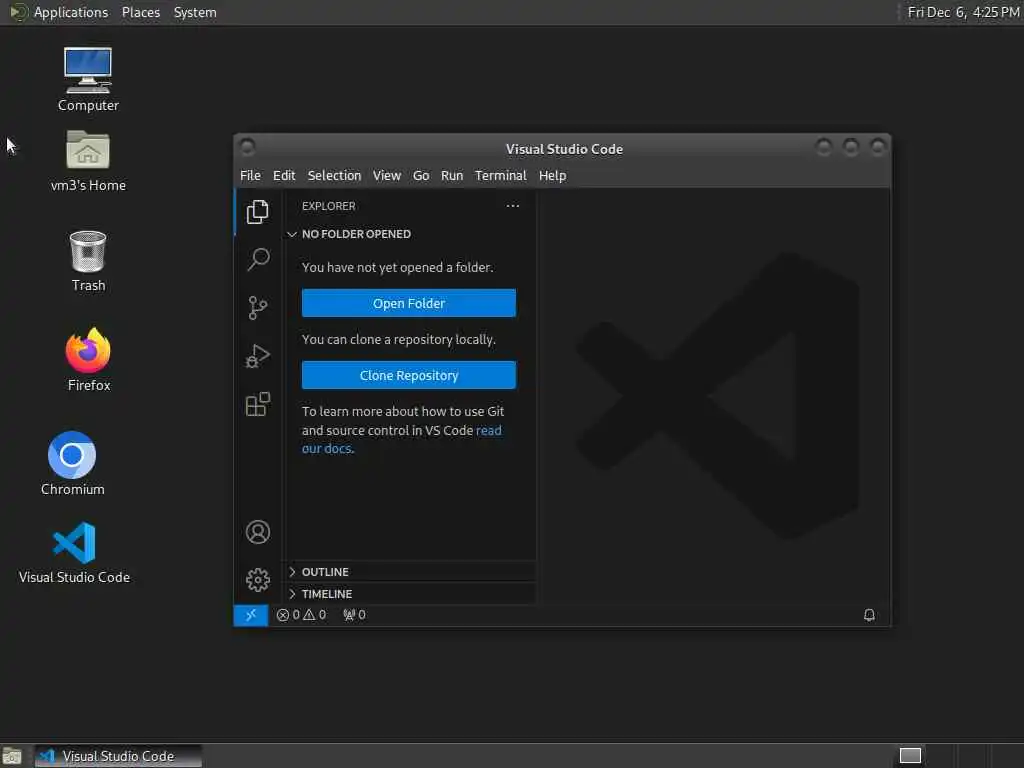This screenshot has width=1024, height=768.
Task: Click the Open Folder button
Action: click(x=409, y=303)
